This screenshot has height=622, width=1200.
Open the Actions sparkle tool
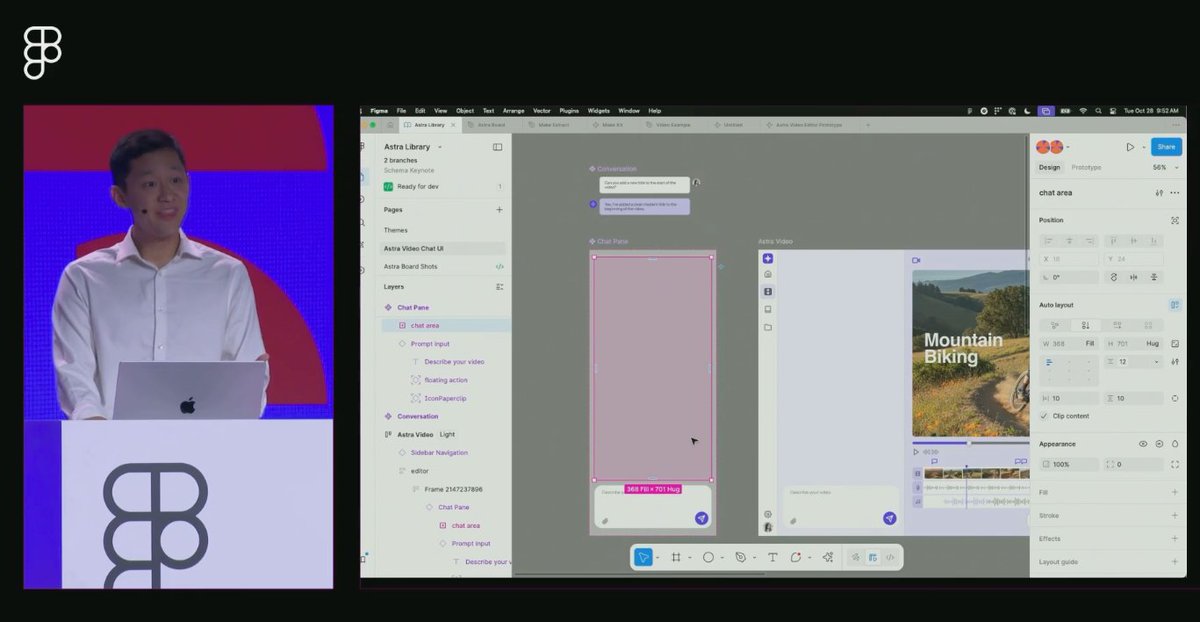pyautogui.click(x=827, y=557)
